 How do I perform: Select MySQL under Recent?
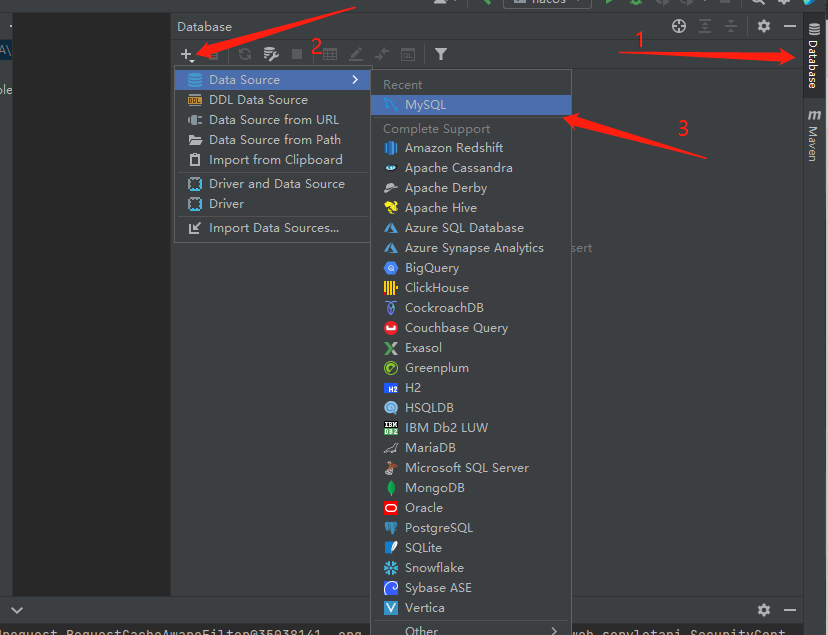471,105
